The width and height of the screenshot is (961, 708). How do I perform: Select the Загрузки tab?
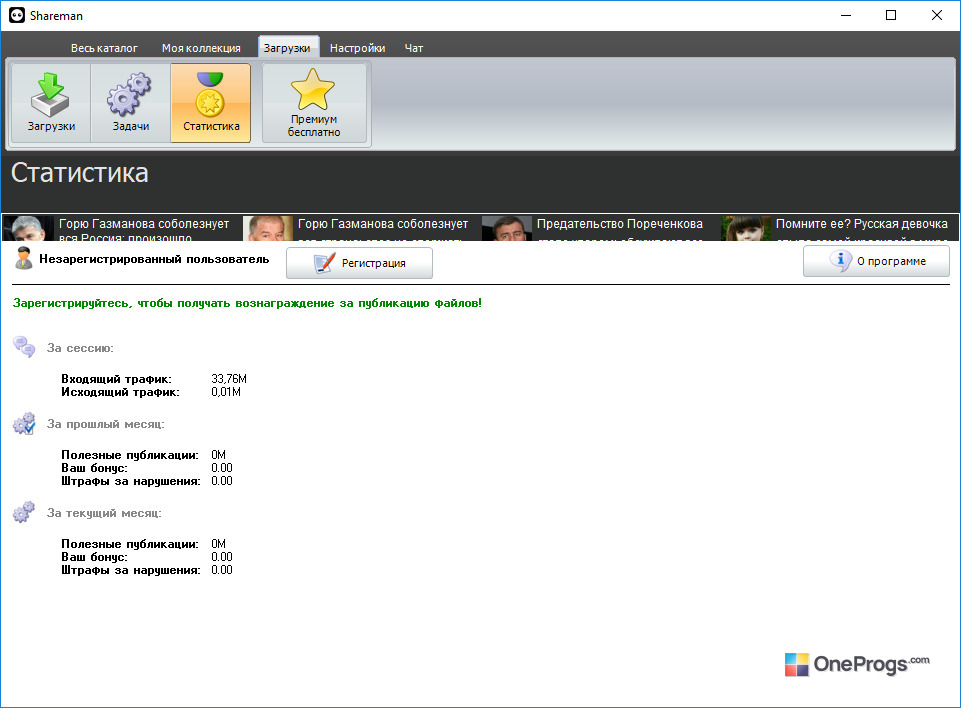point(287,48)
